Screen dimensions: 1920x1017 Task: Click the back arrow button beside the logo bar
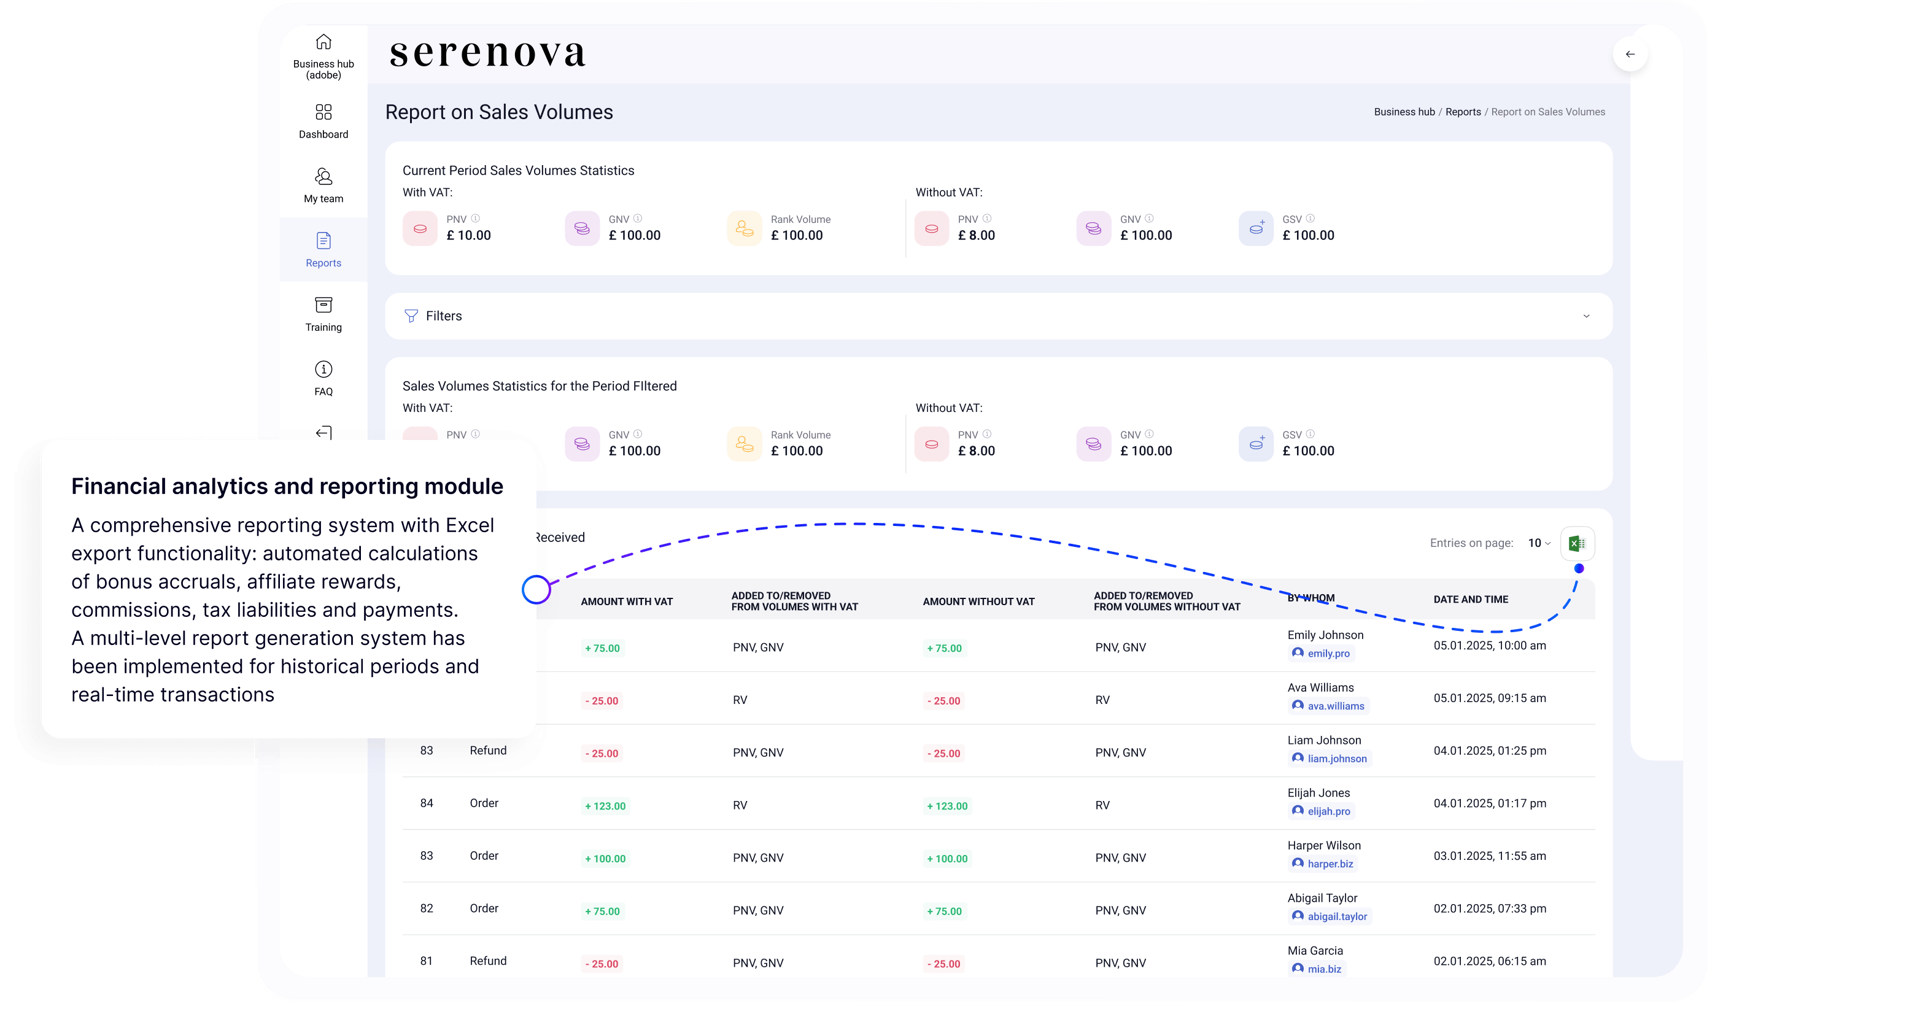point(1630,54)
